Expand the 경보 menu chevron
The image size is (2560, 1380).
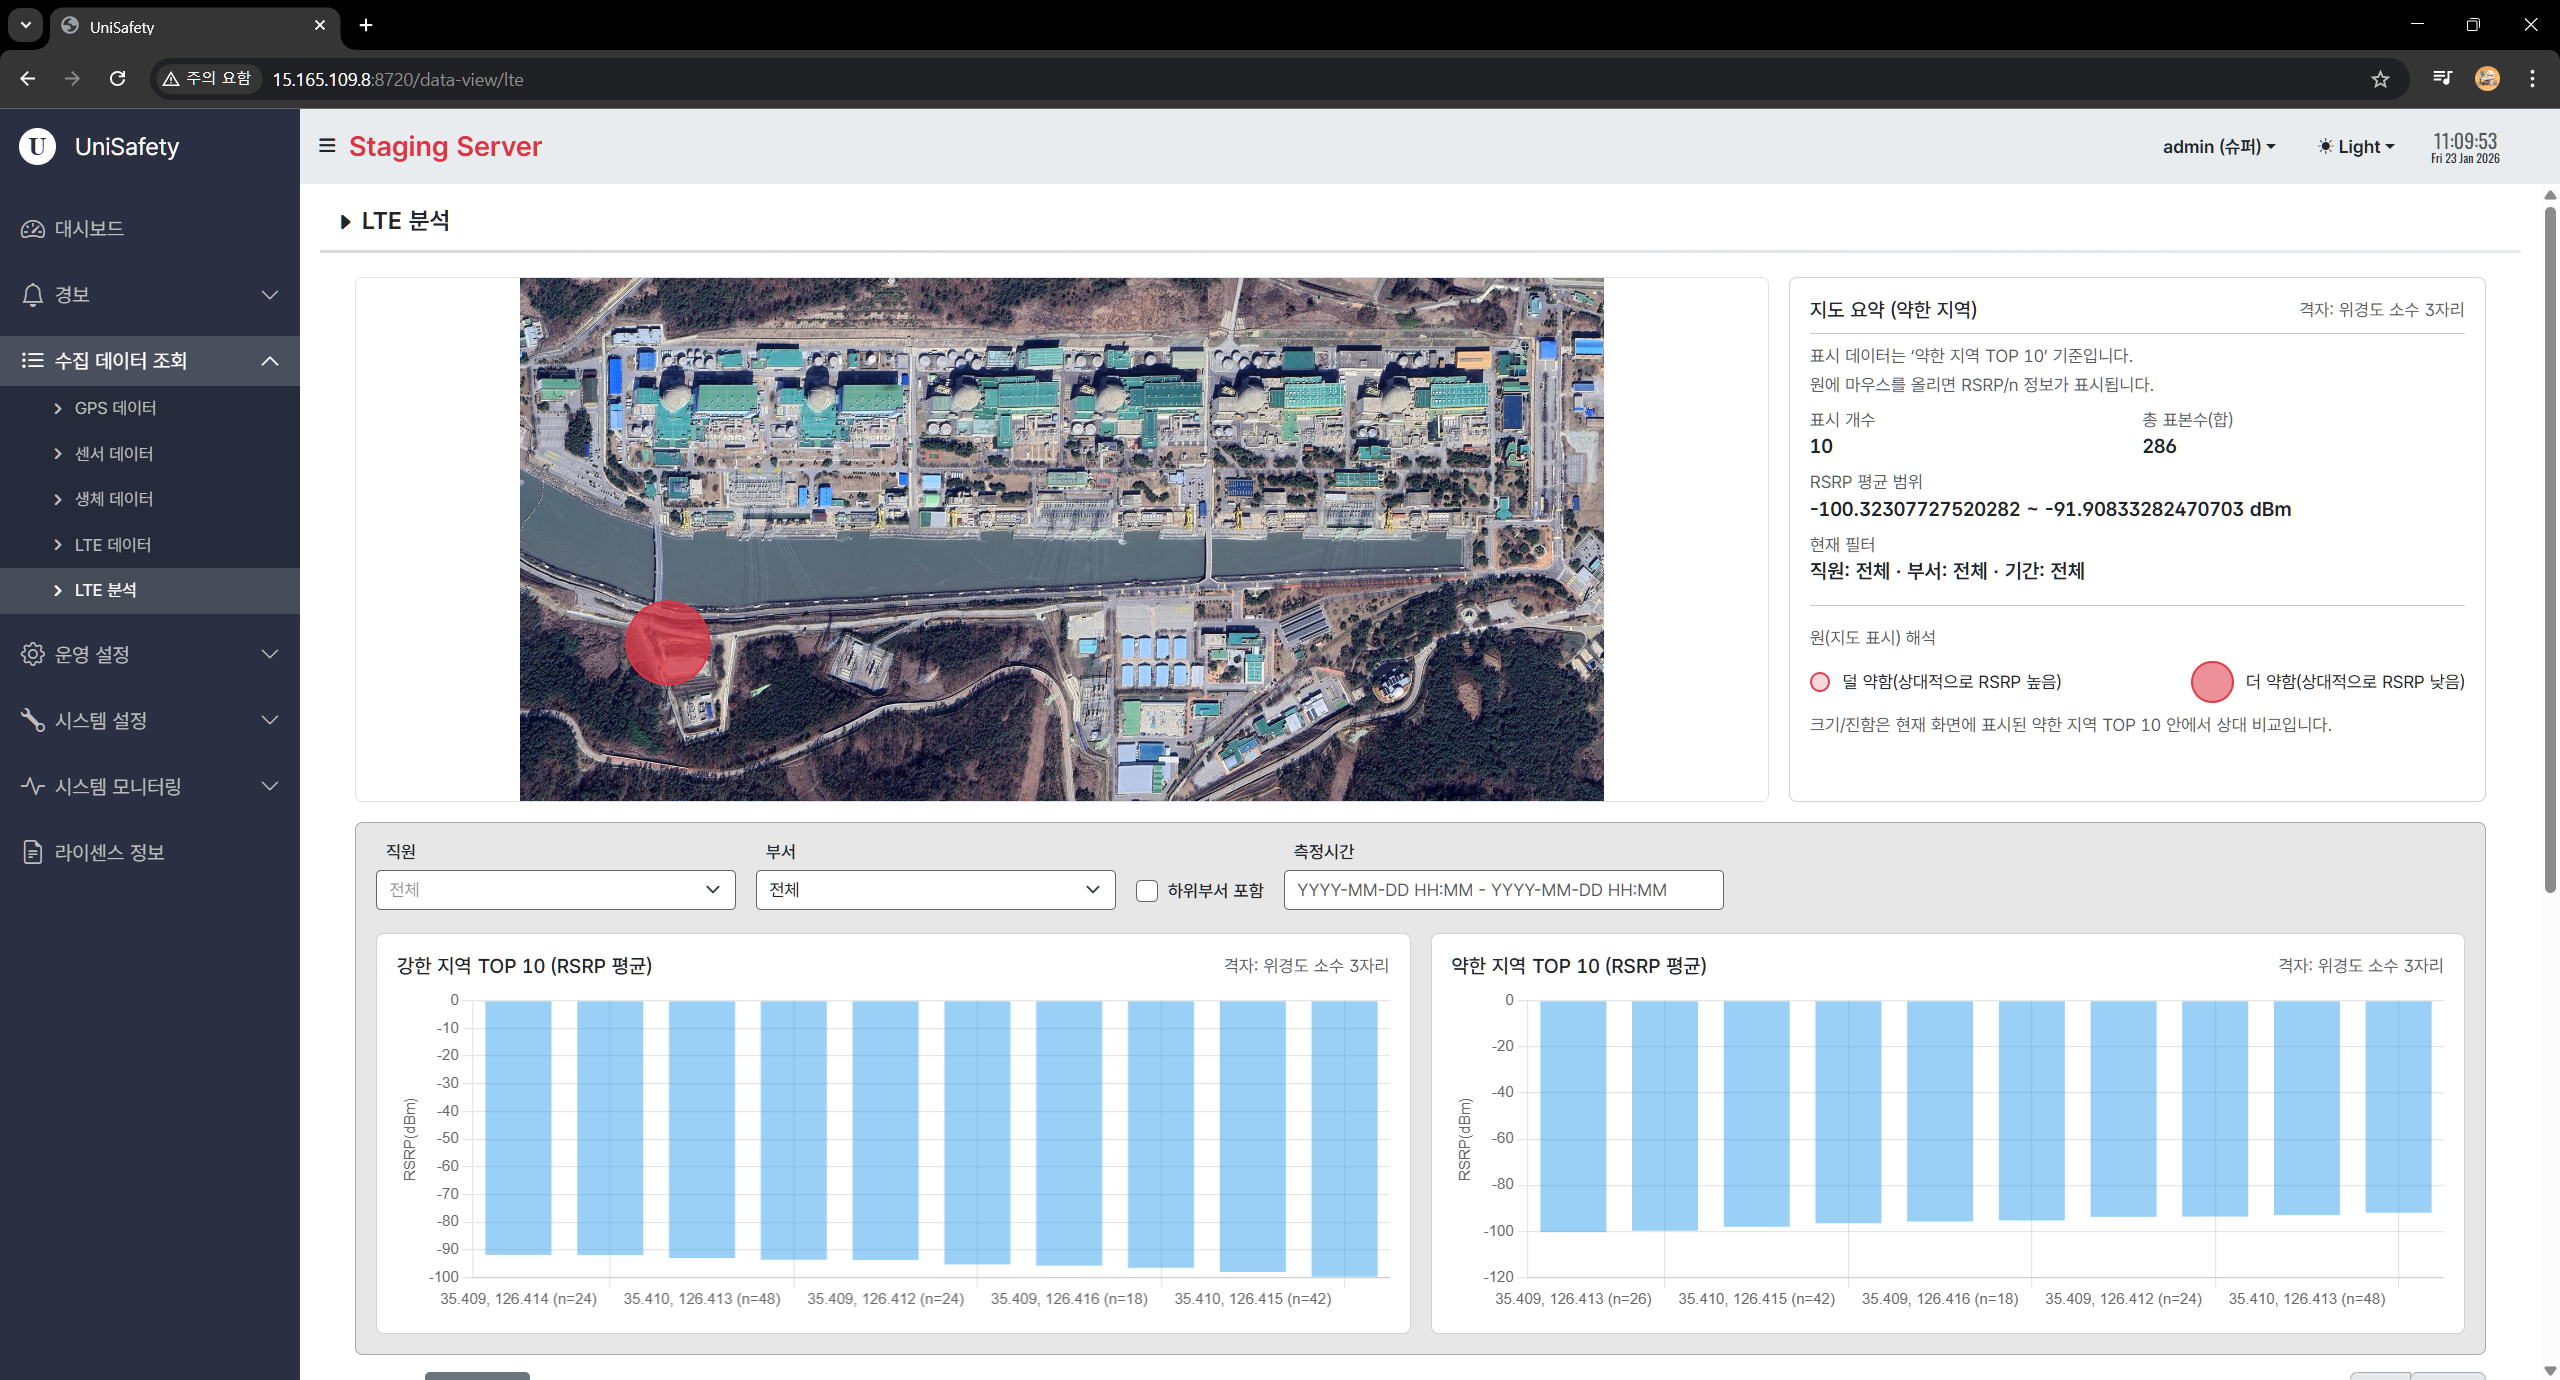click(x=270, y=295)
